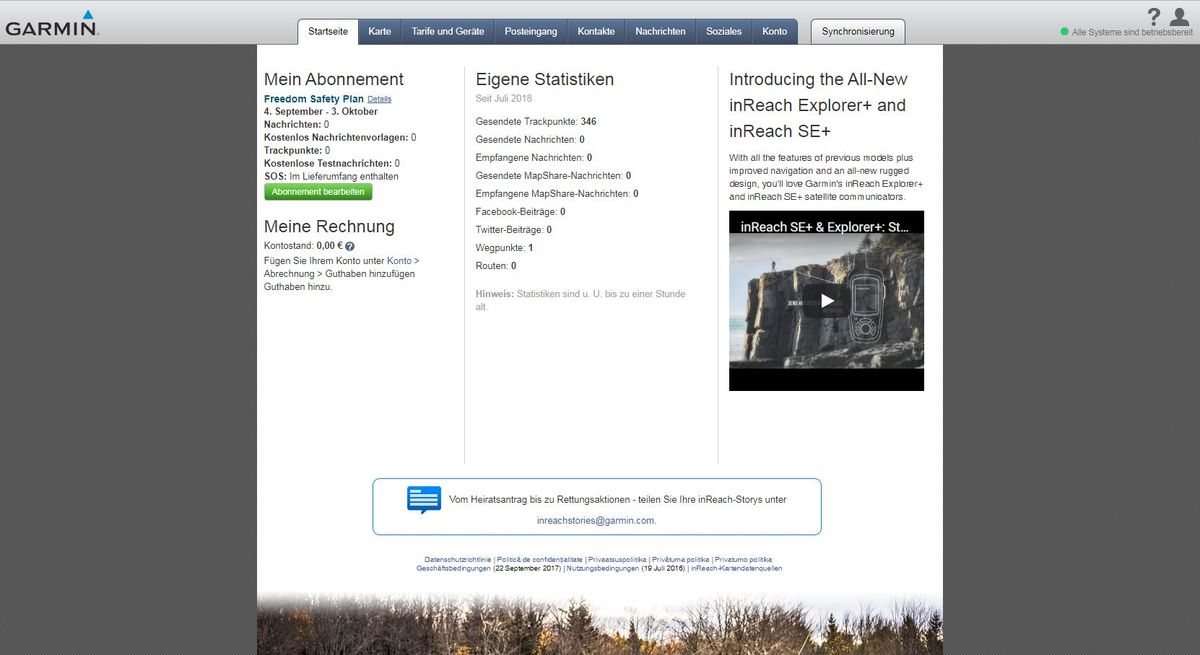Screen dimensions: 1200x655
Task: Click the Garmin logo
Action: (x=52, y=24)
